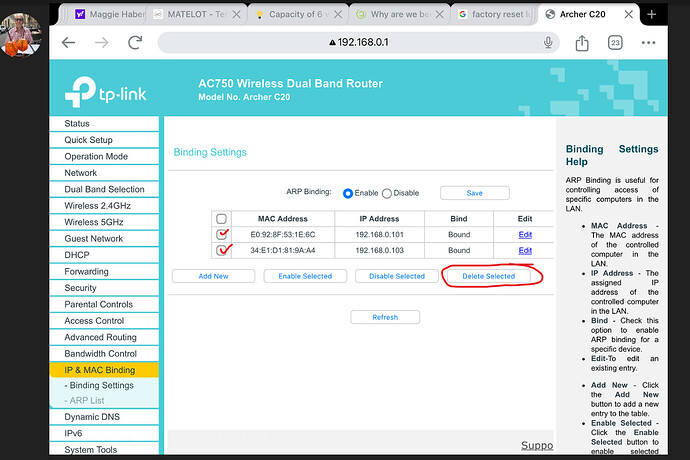Open the browser three-dot menu

(x=648, y=43)
